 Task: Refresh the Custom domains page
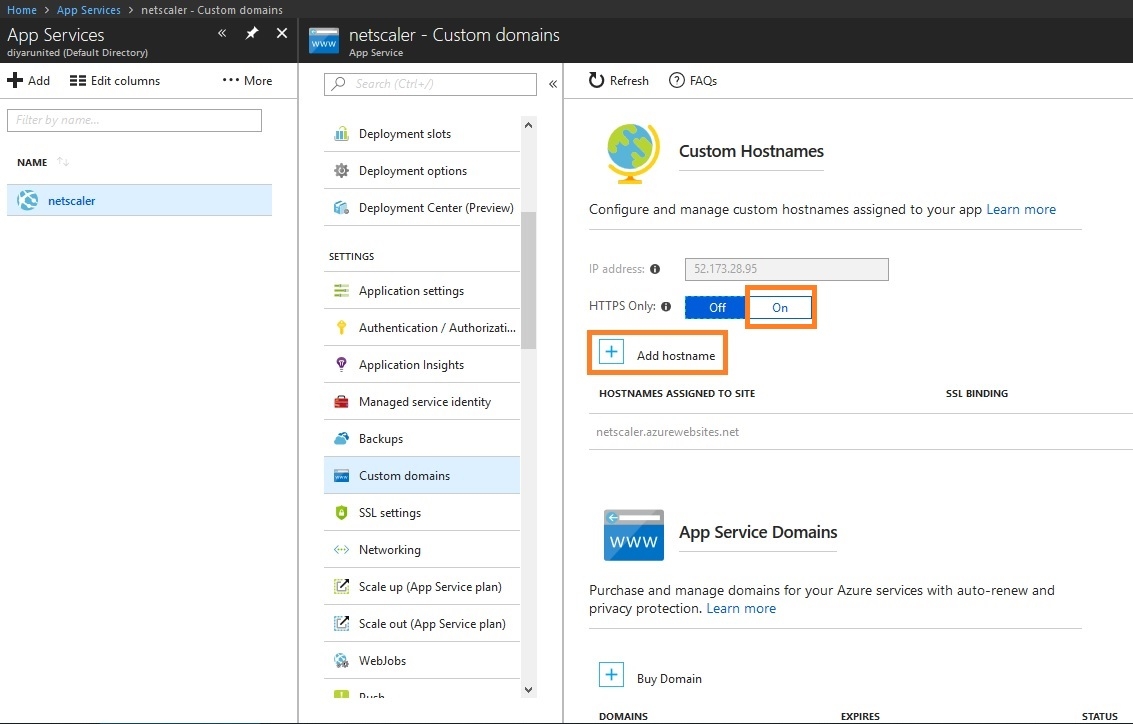point(619,80)
